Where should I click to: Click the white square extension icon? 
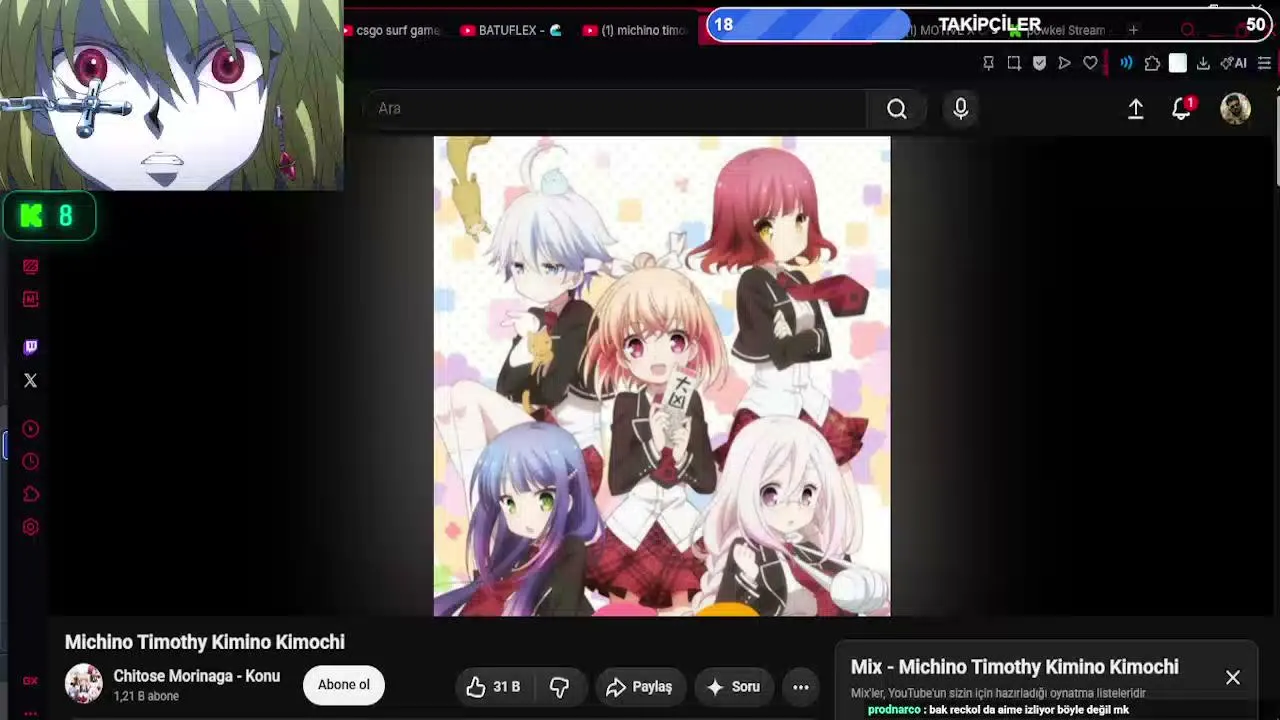click(x=1178, y=63)
